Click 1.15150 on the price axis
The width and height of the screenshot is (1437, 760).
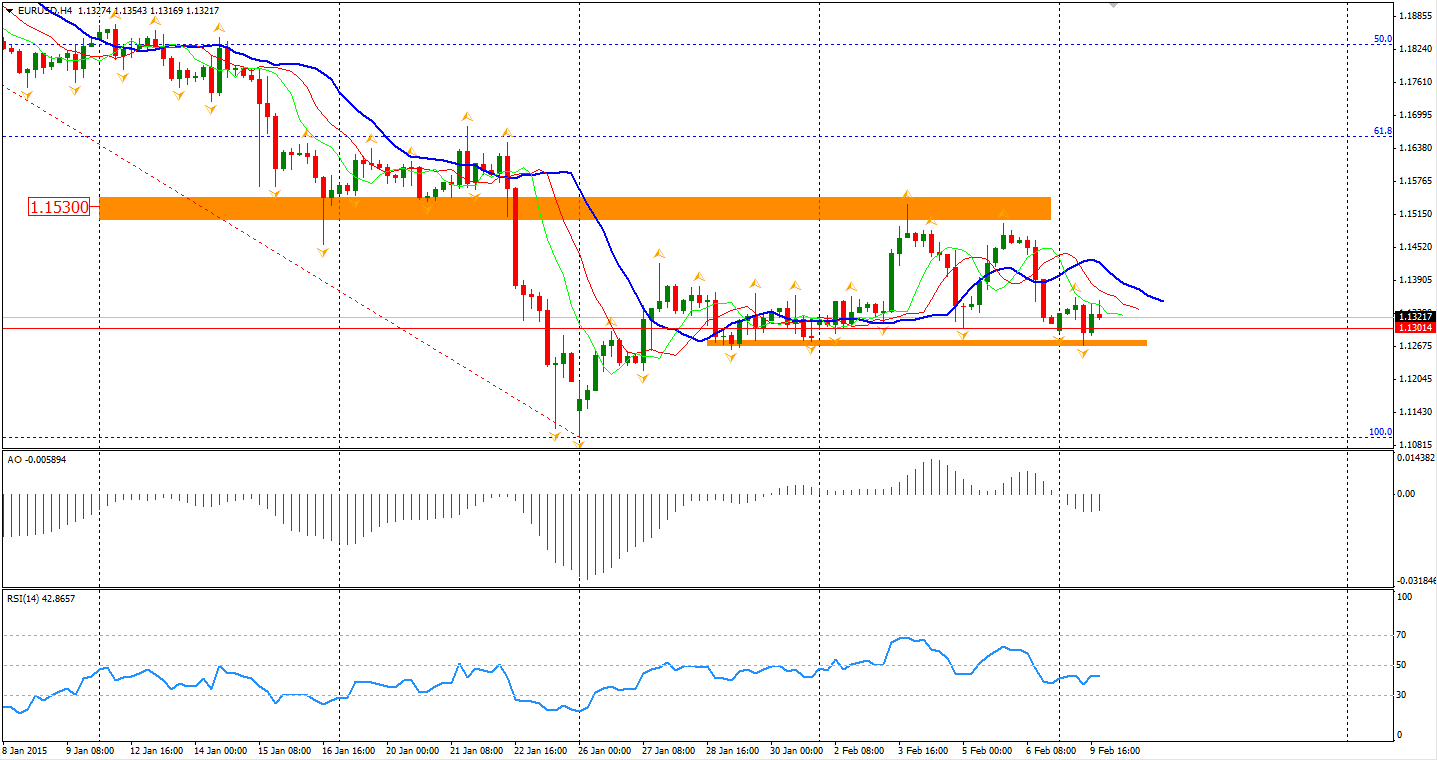(1415, 214)
